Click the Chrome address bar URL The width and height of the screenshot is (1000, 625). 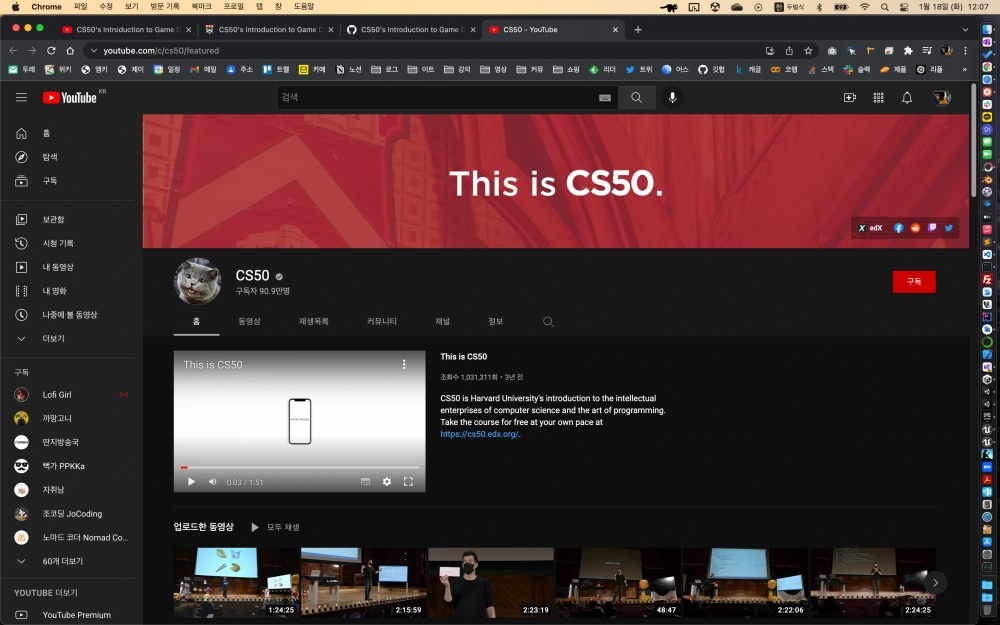(161, 50)
